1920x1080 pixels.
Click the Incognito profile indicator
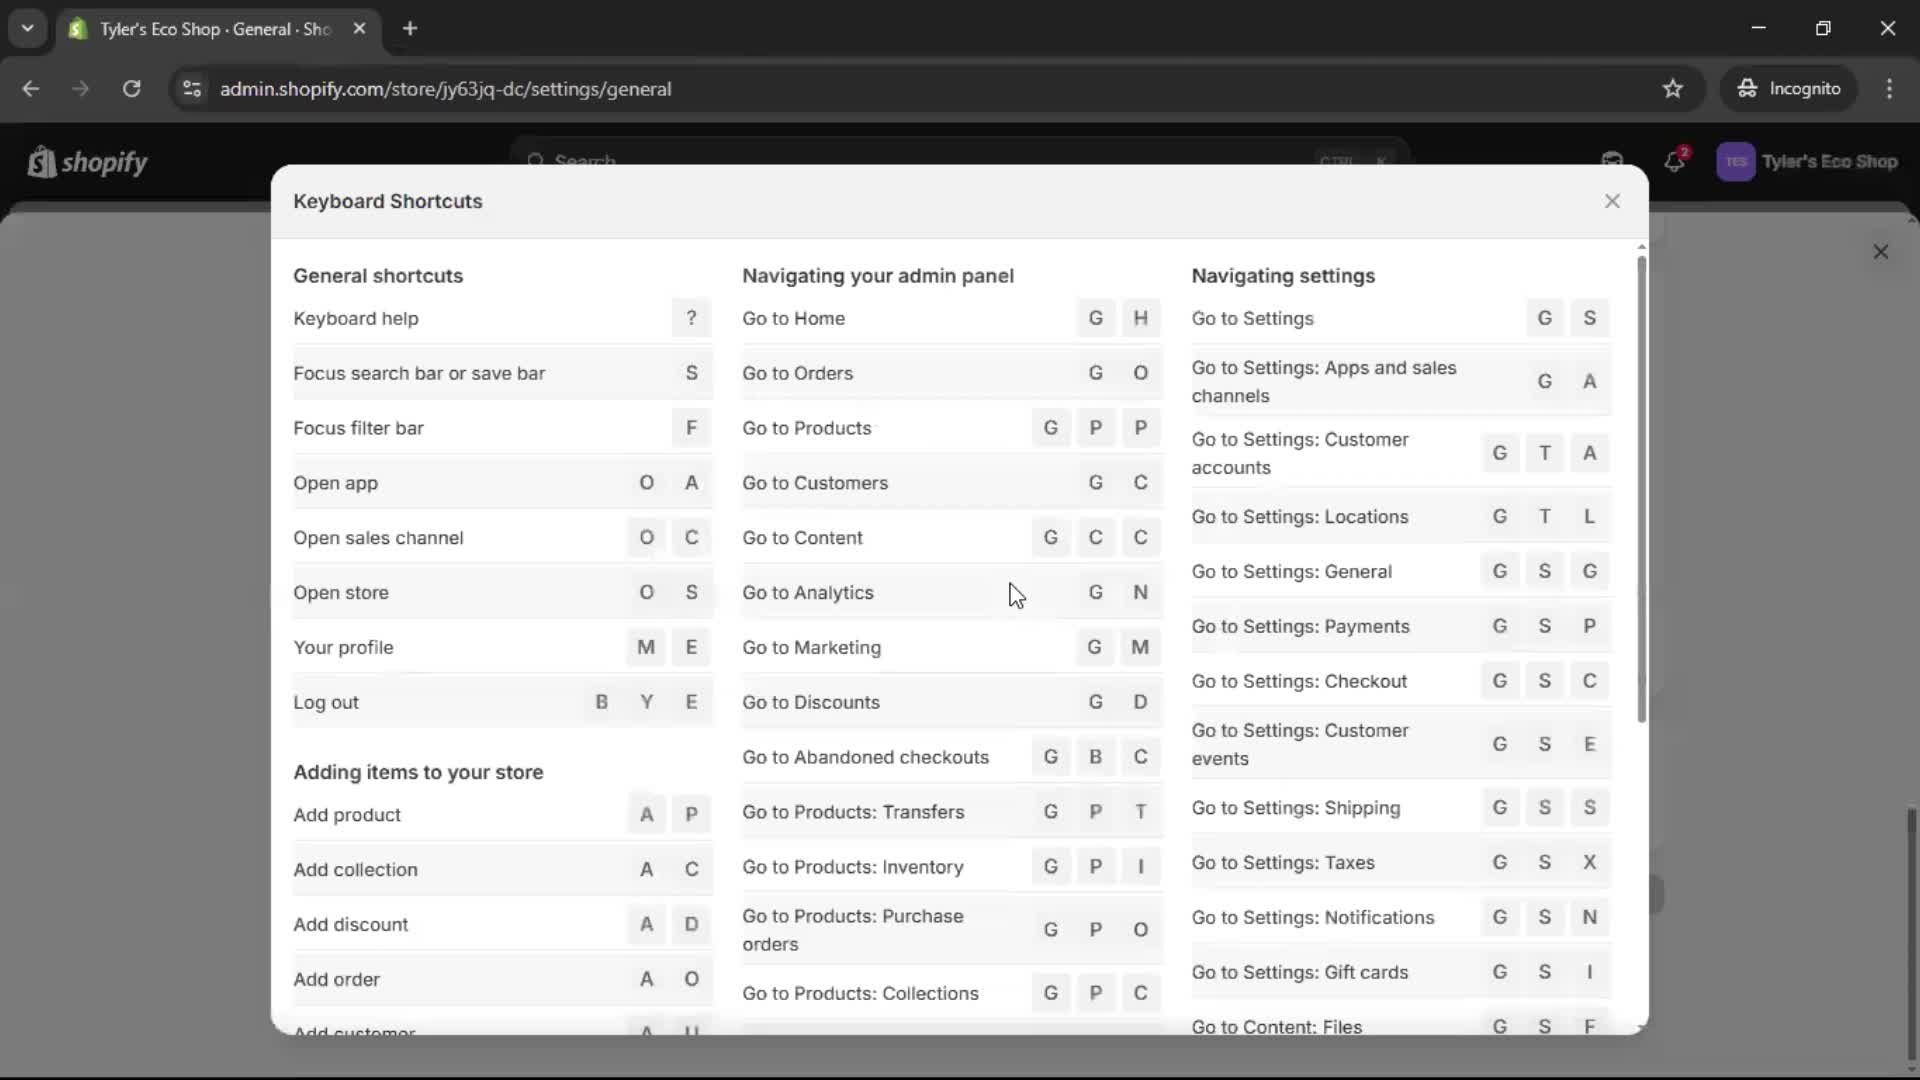[1789, 88]
